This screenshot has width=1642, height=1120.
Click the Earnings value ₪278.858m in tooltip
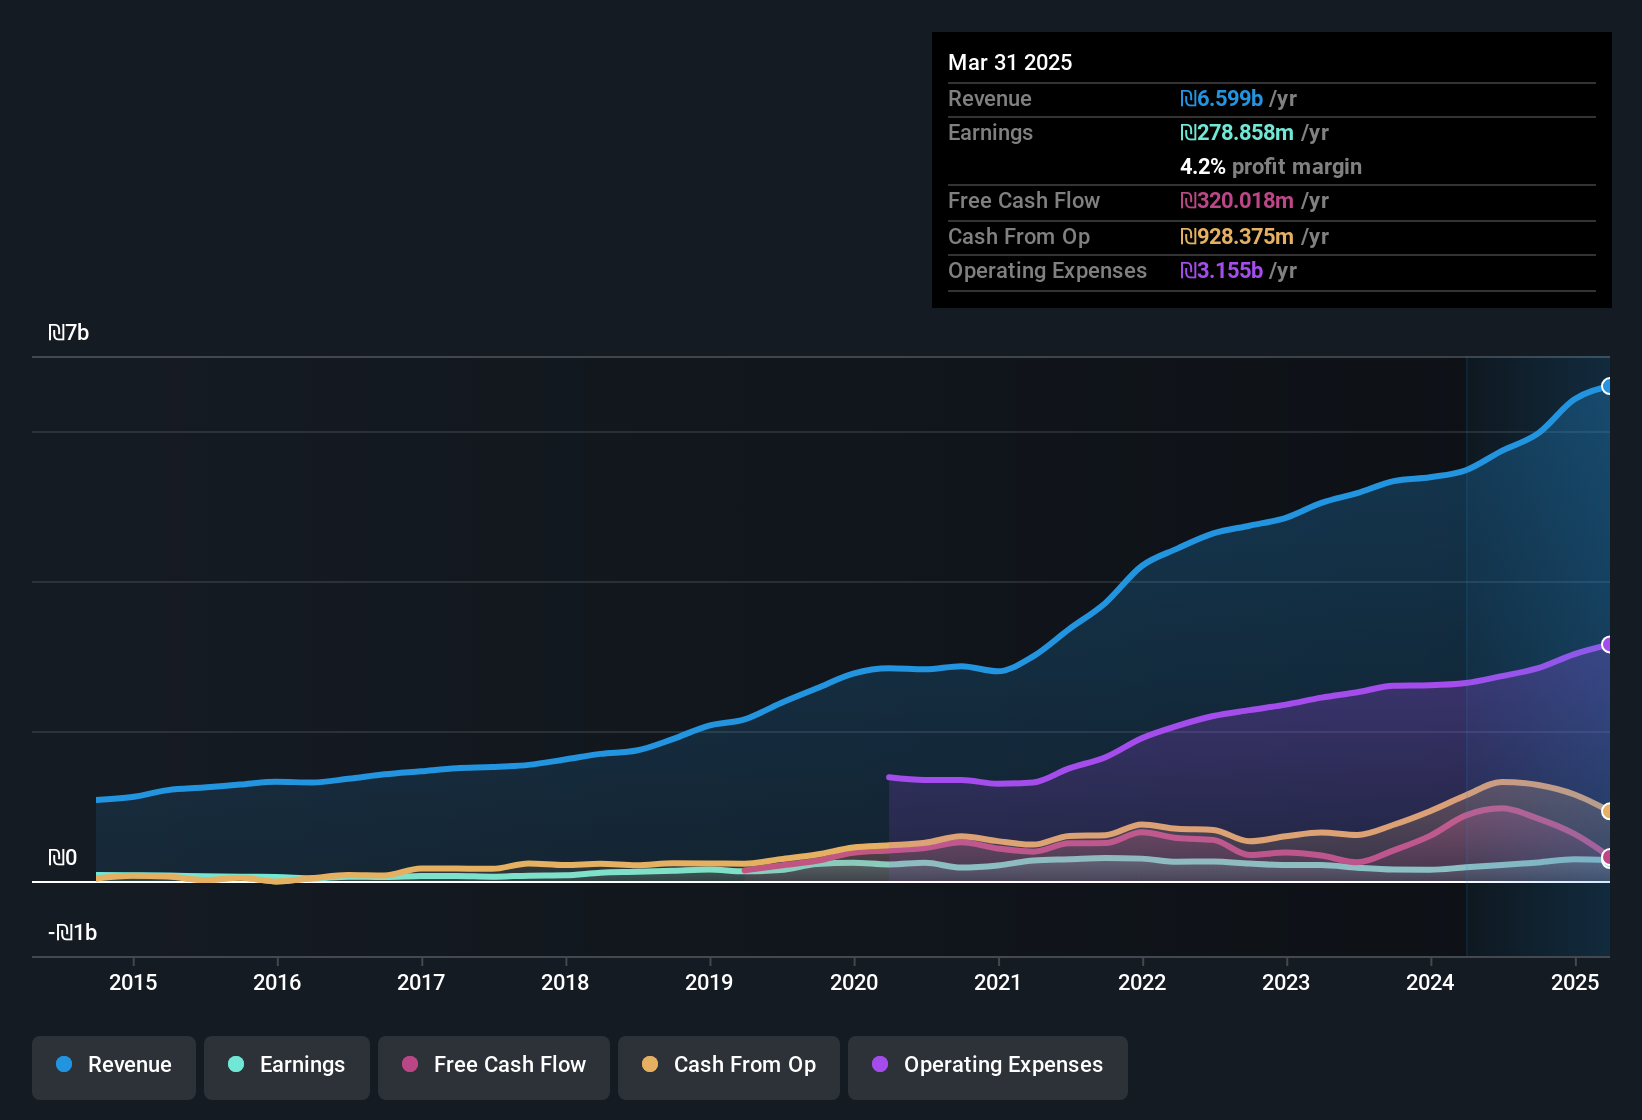click(1237, 133)
